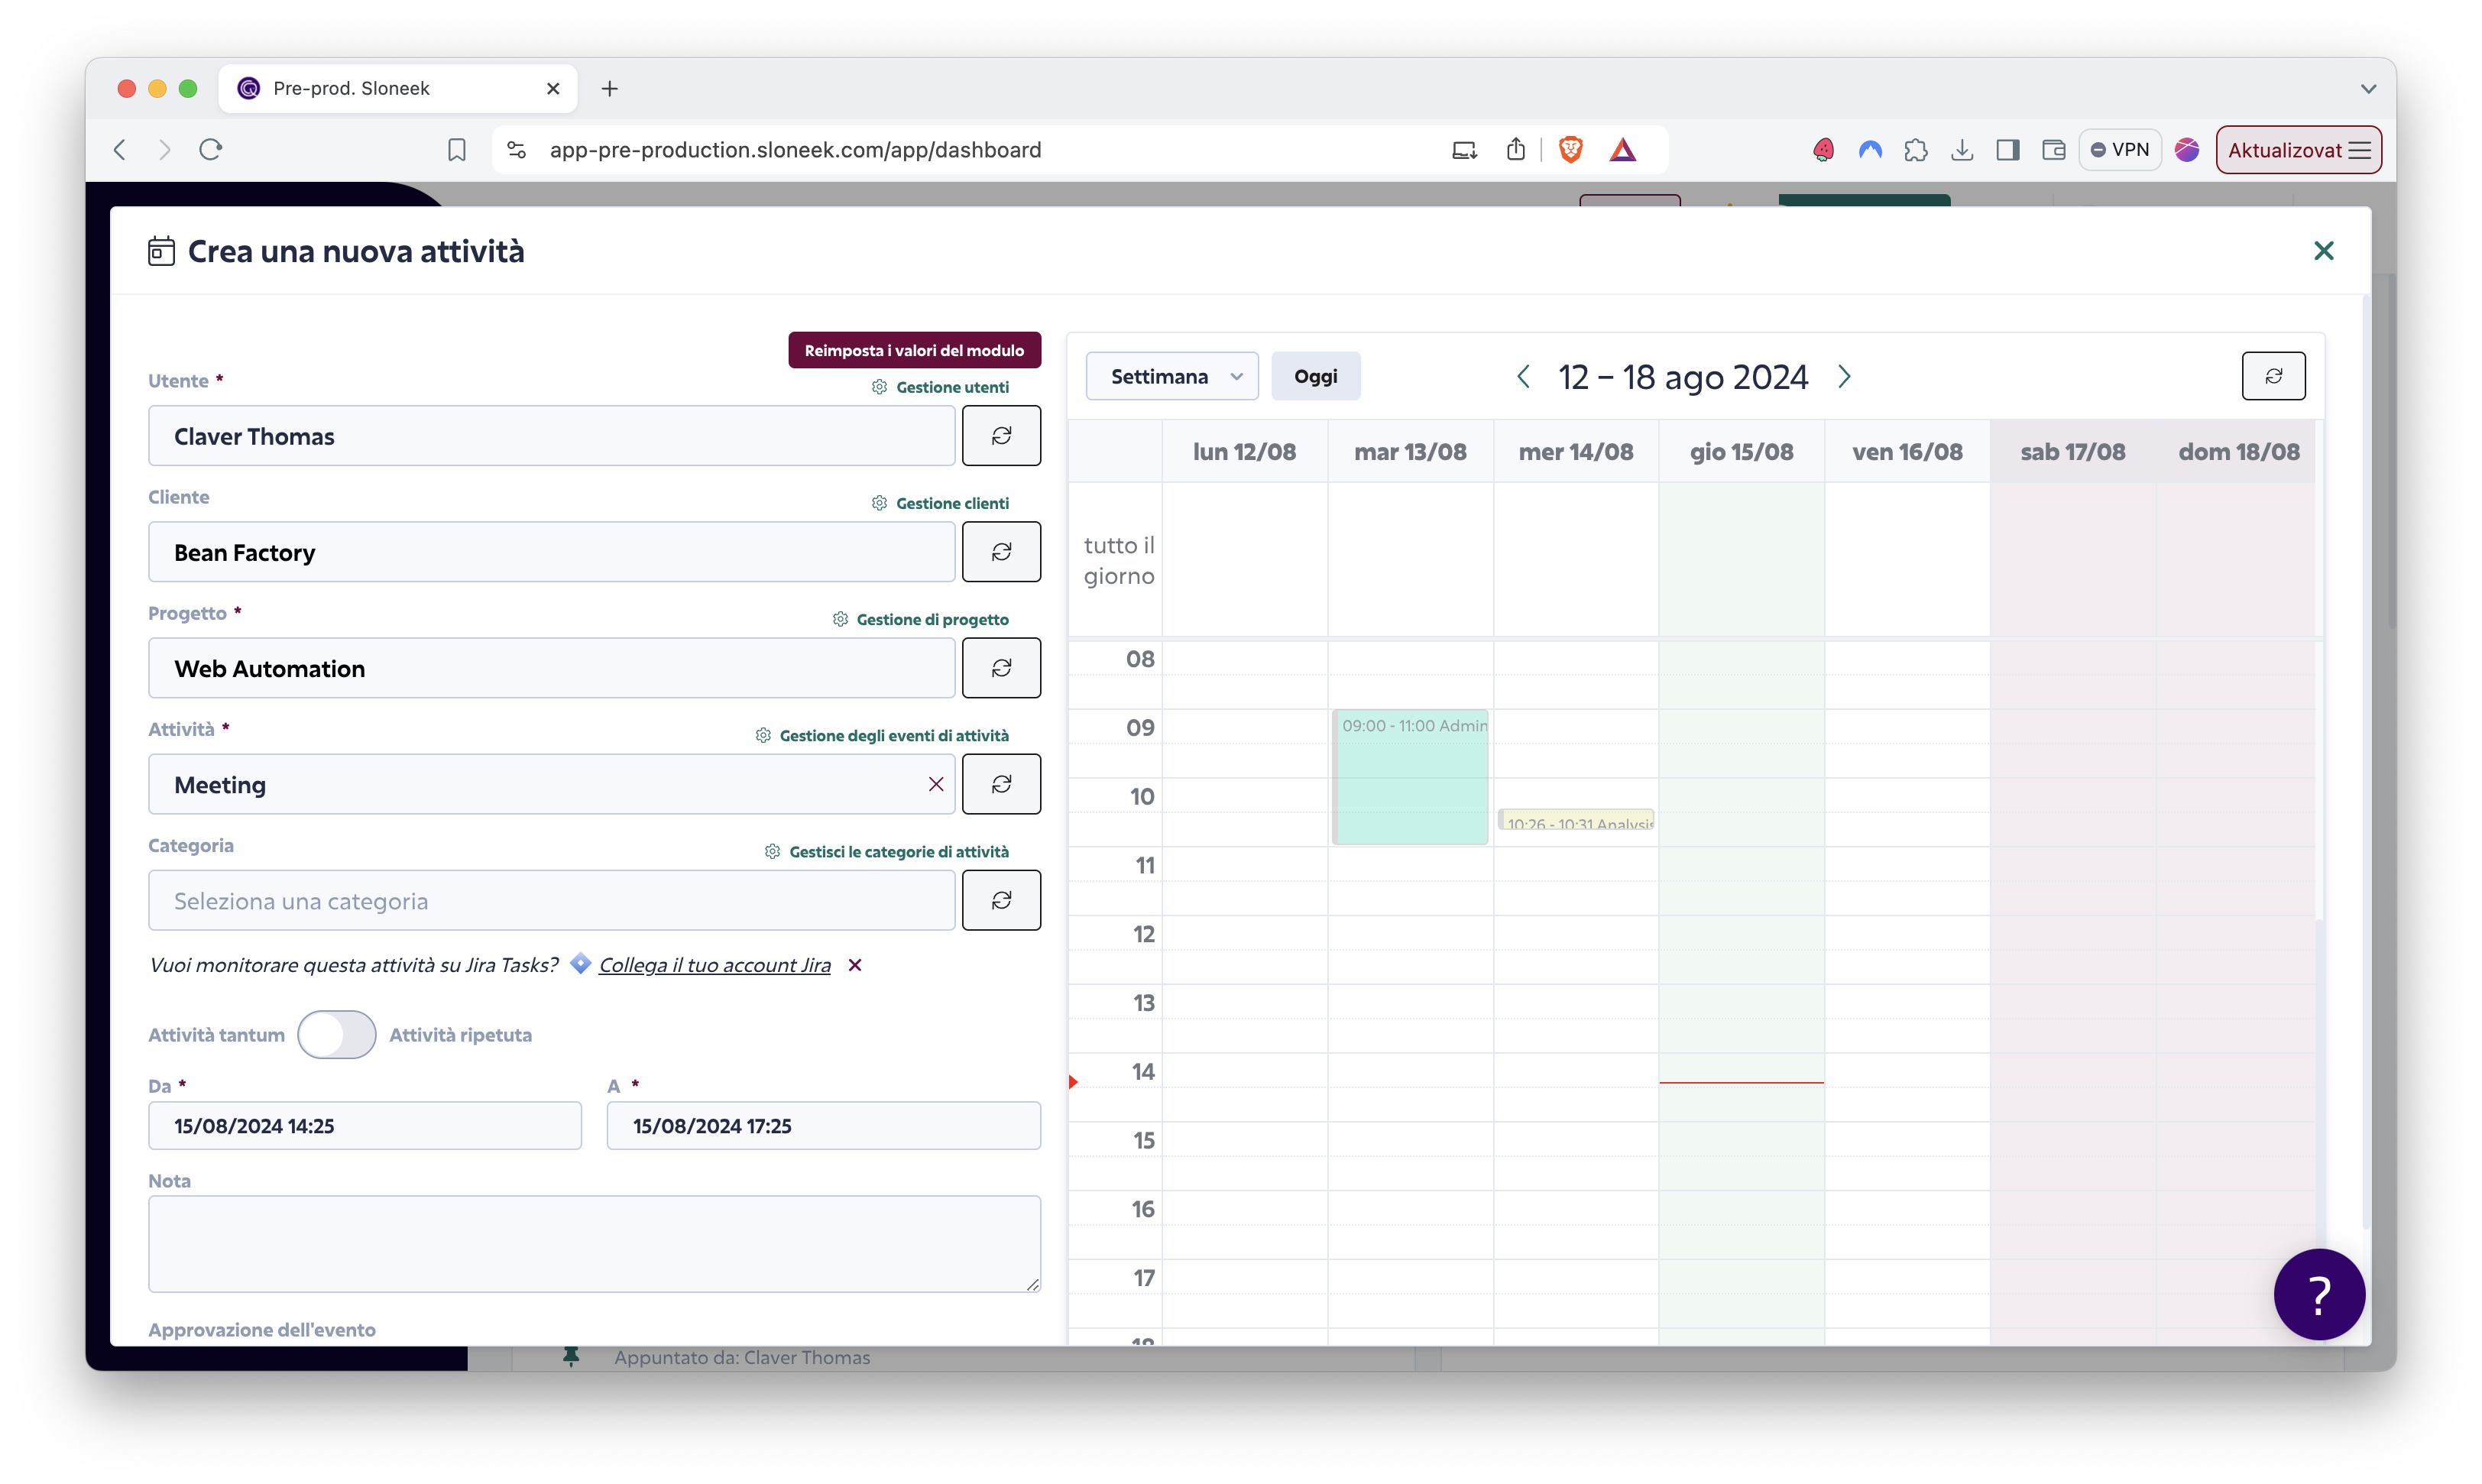Toggle Attività tantum / ripetuta switch
2482x1484 pixels.
point(336,1035)
